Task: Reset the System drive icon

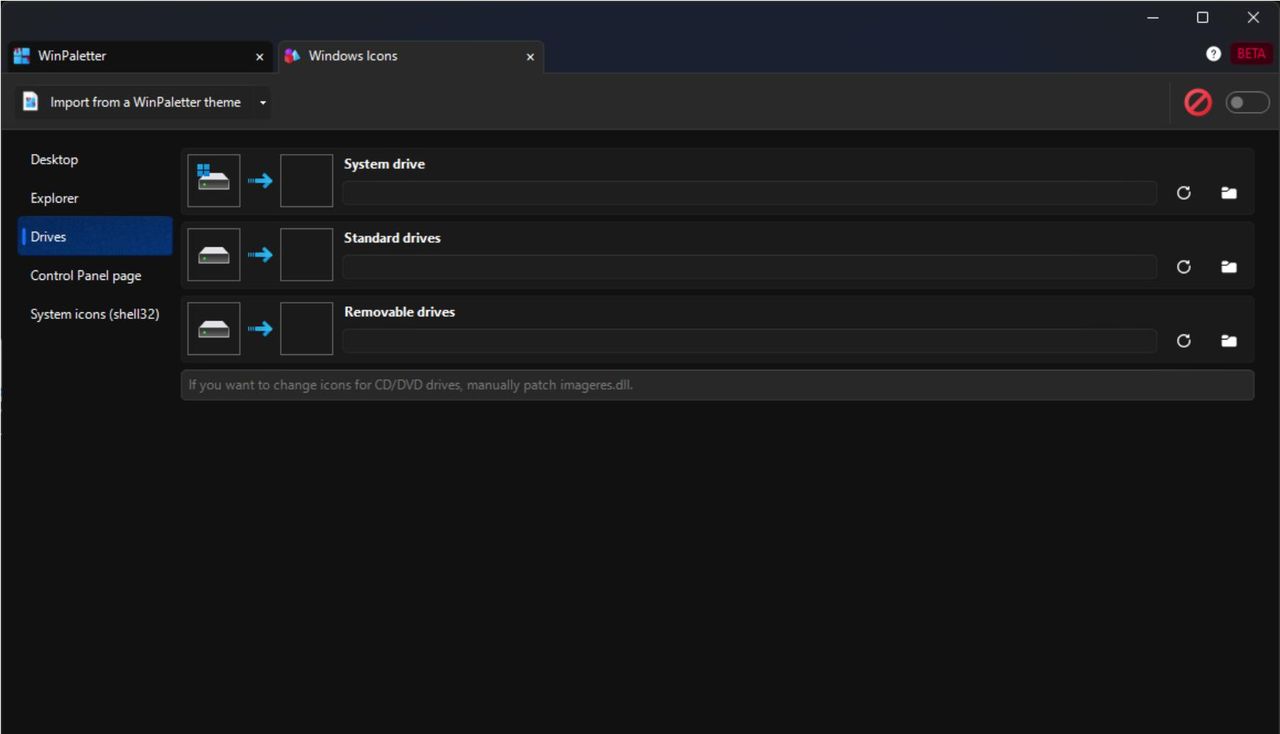Action: click(x=1183, y=193)
